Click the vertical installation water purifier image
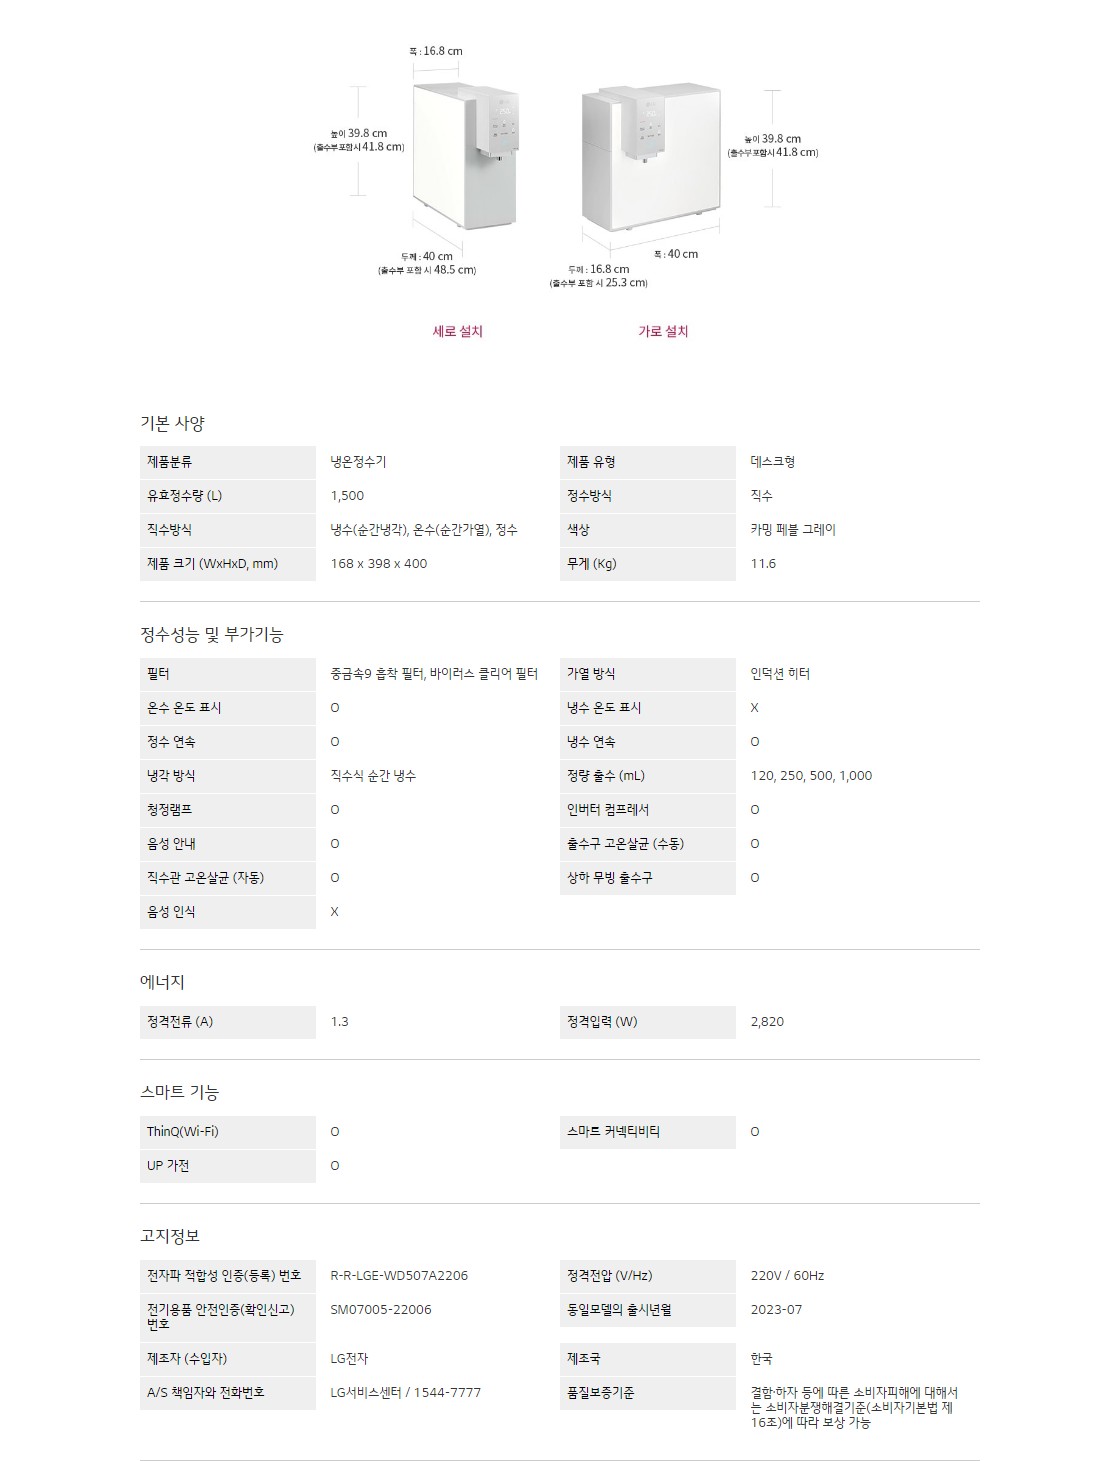This screenshot has width=1120, height=1461. pos(465,155)
